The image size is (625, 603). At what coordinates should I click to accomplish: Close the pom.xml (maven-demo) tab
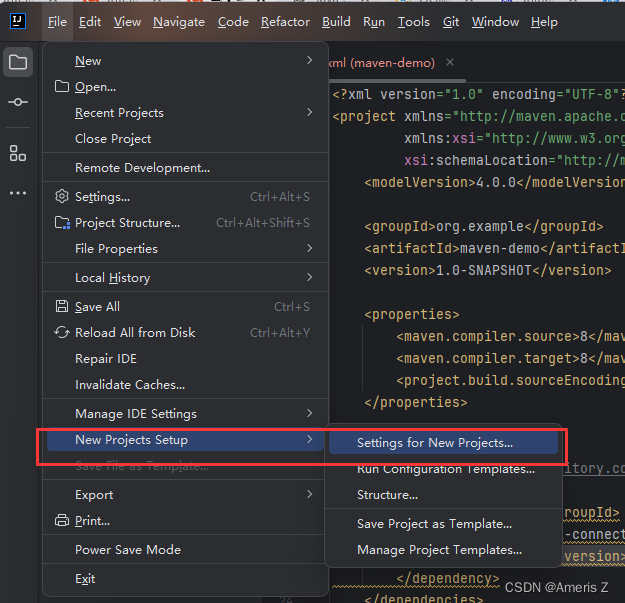[x=450, y=62]
